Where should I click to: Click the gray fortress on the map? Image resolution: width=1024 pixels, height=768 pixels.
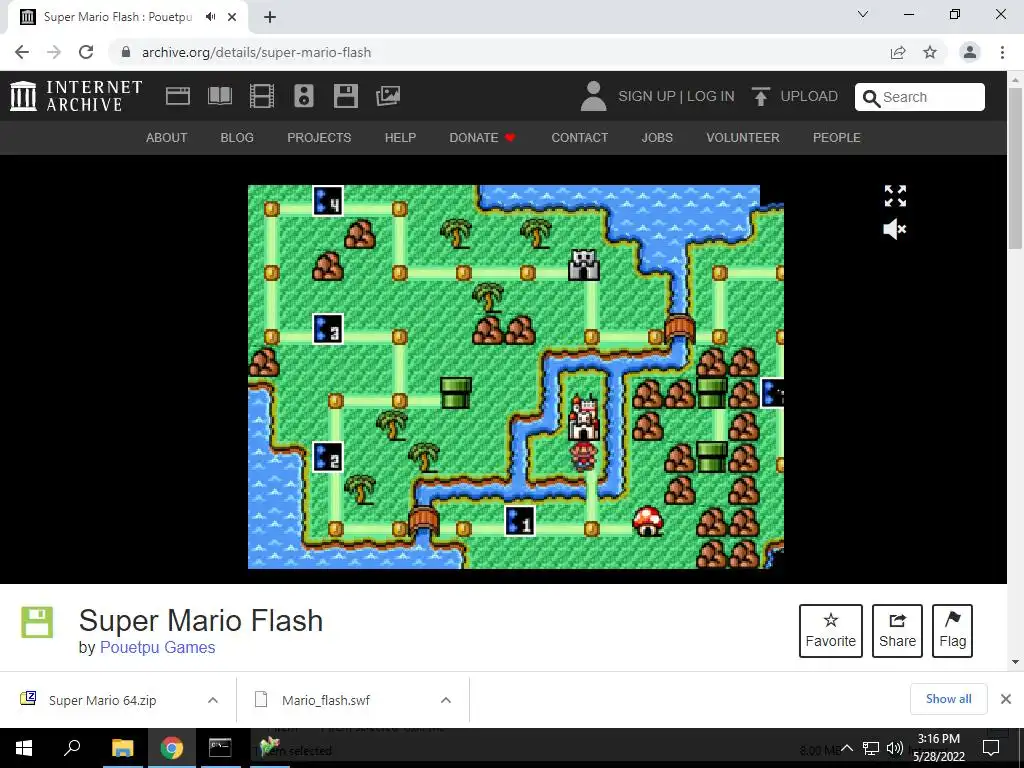click(x=584, y=265)
